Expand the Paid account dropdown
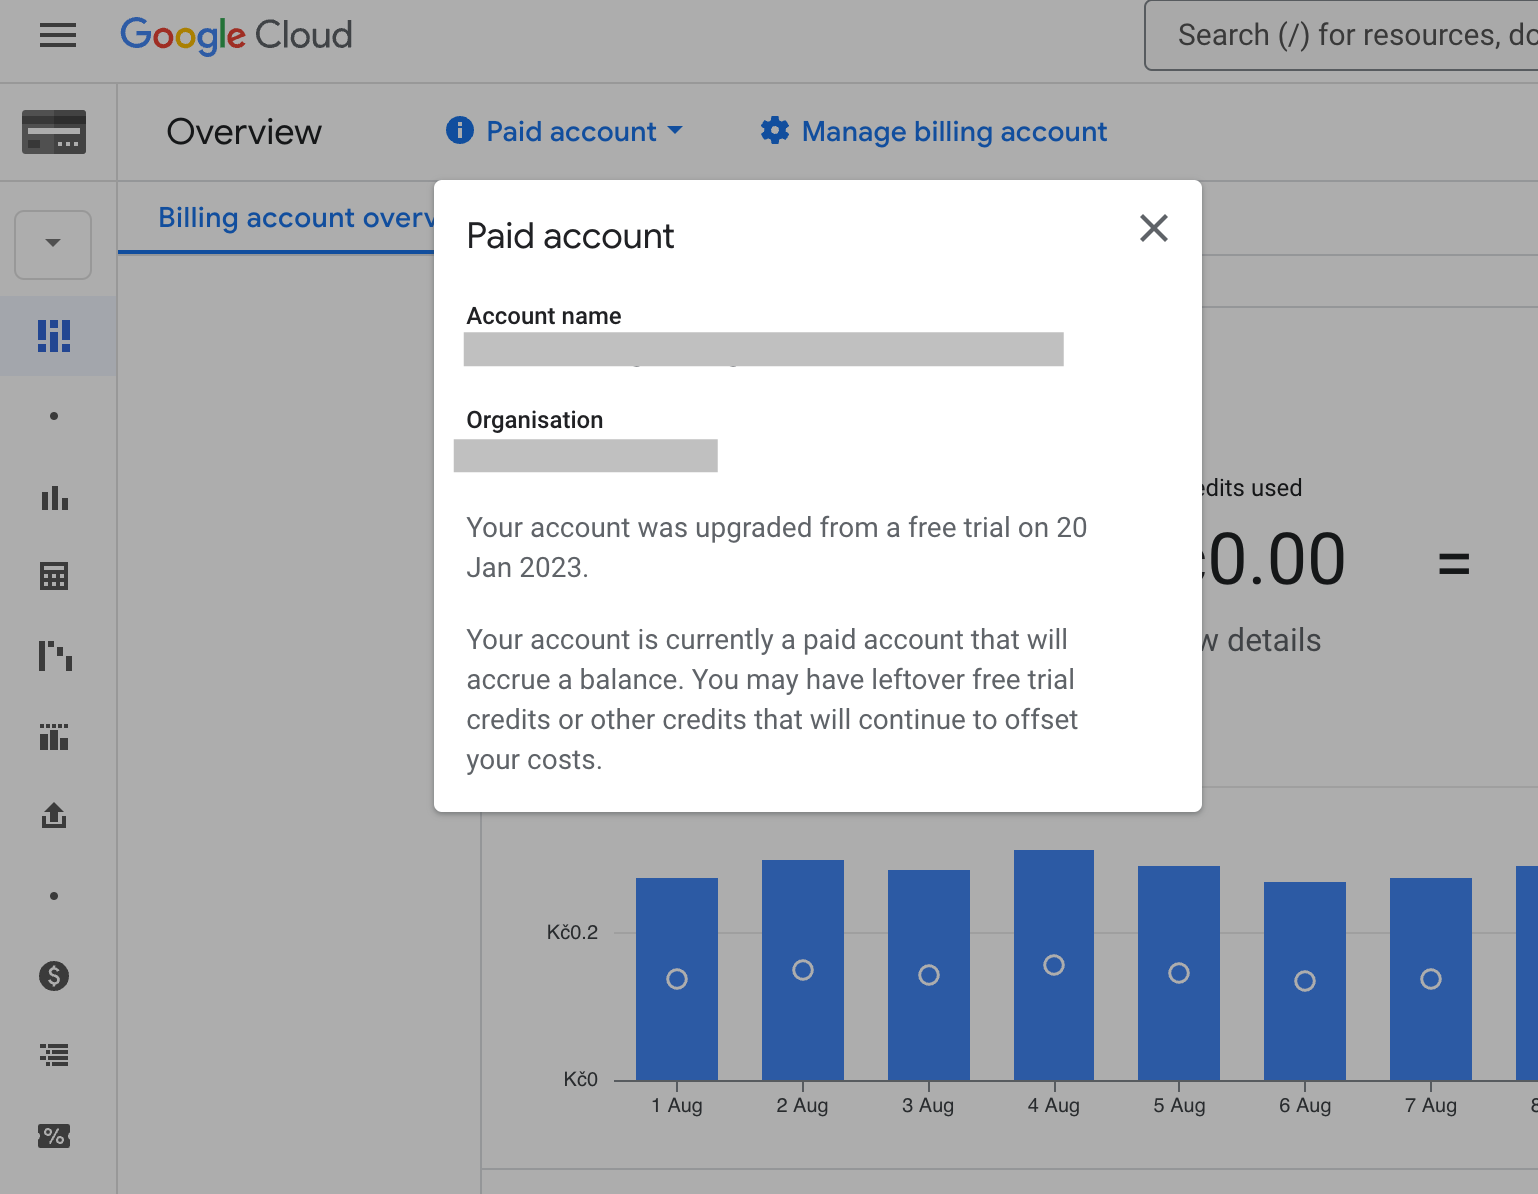This screenshot has height=1194, width=1538. pyautogui.click(x=565, y=131)
